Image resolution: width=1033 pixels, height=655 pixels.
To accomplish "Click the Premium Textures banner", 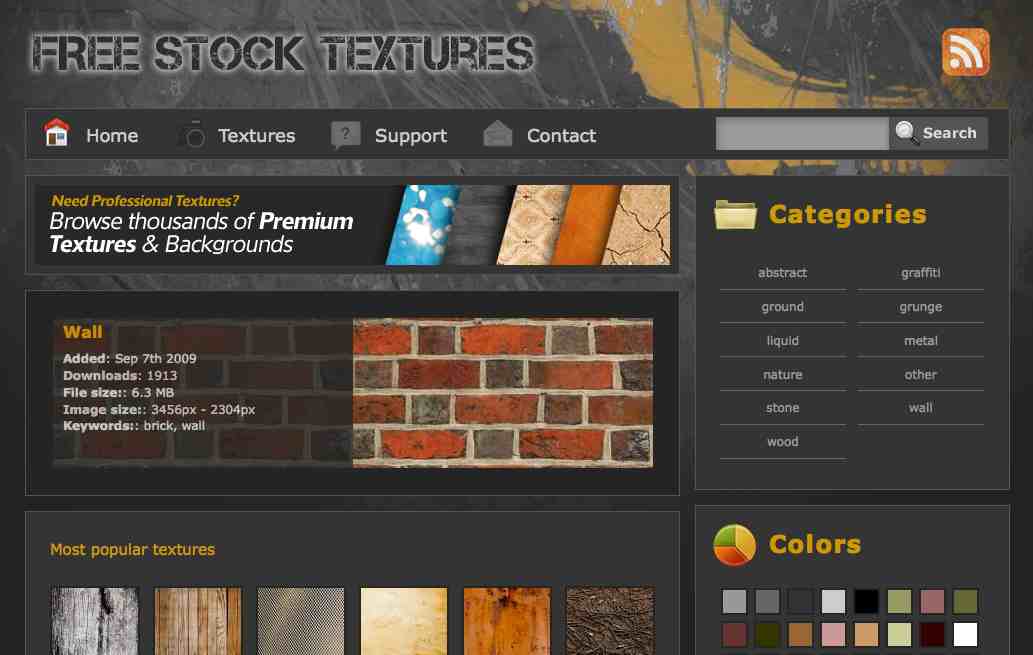I will pos(352,225).
